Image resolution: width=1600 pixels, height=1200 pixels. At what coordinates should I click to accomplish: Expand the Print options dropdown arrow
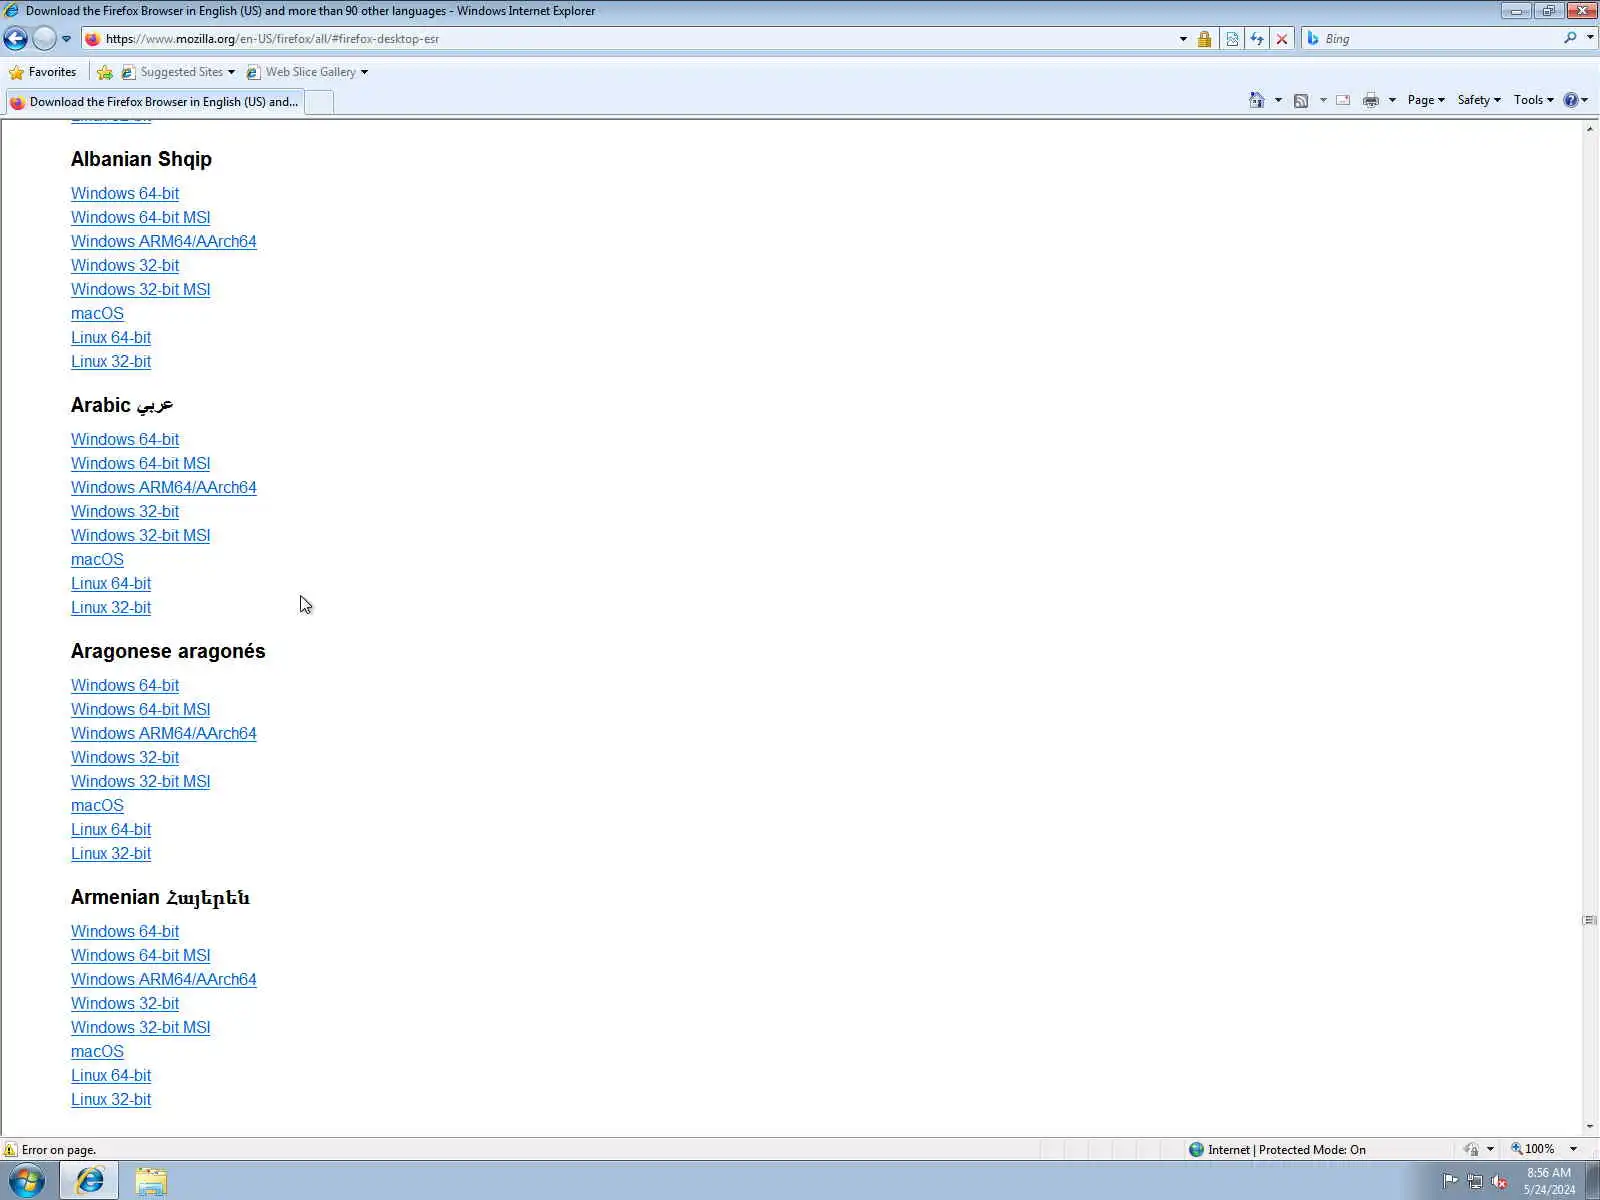click(1392, 100)
